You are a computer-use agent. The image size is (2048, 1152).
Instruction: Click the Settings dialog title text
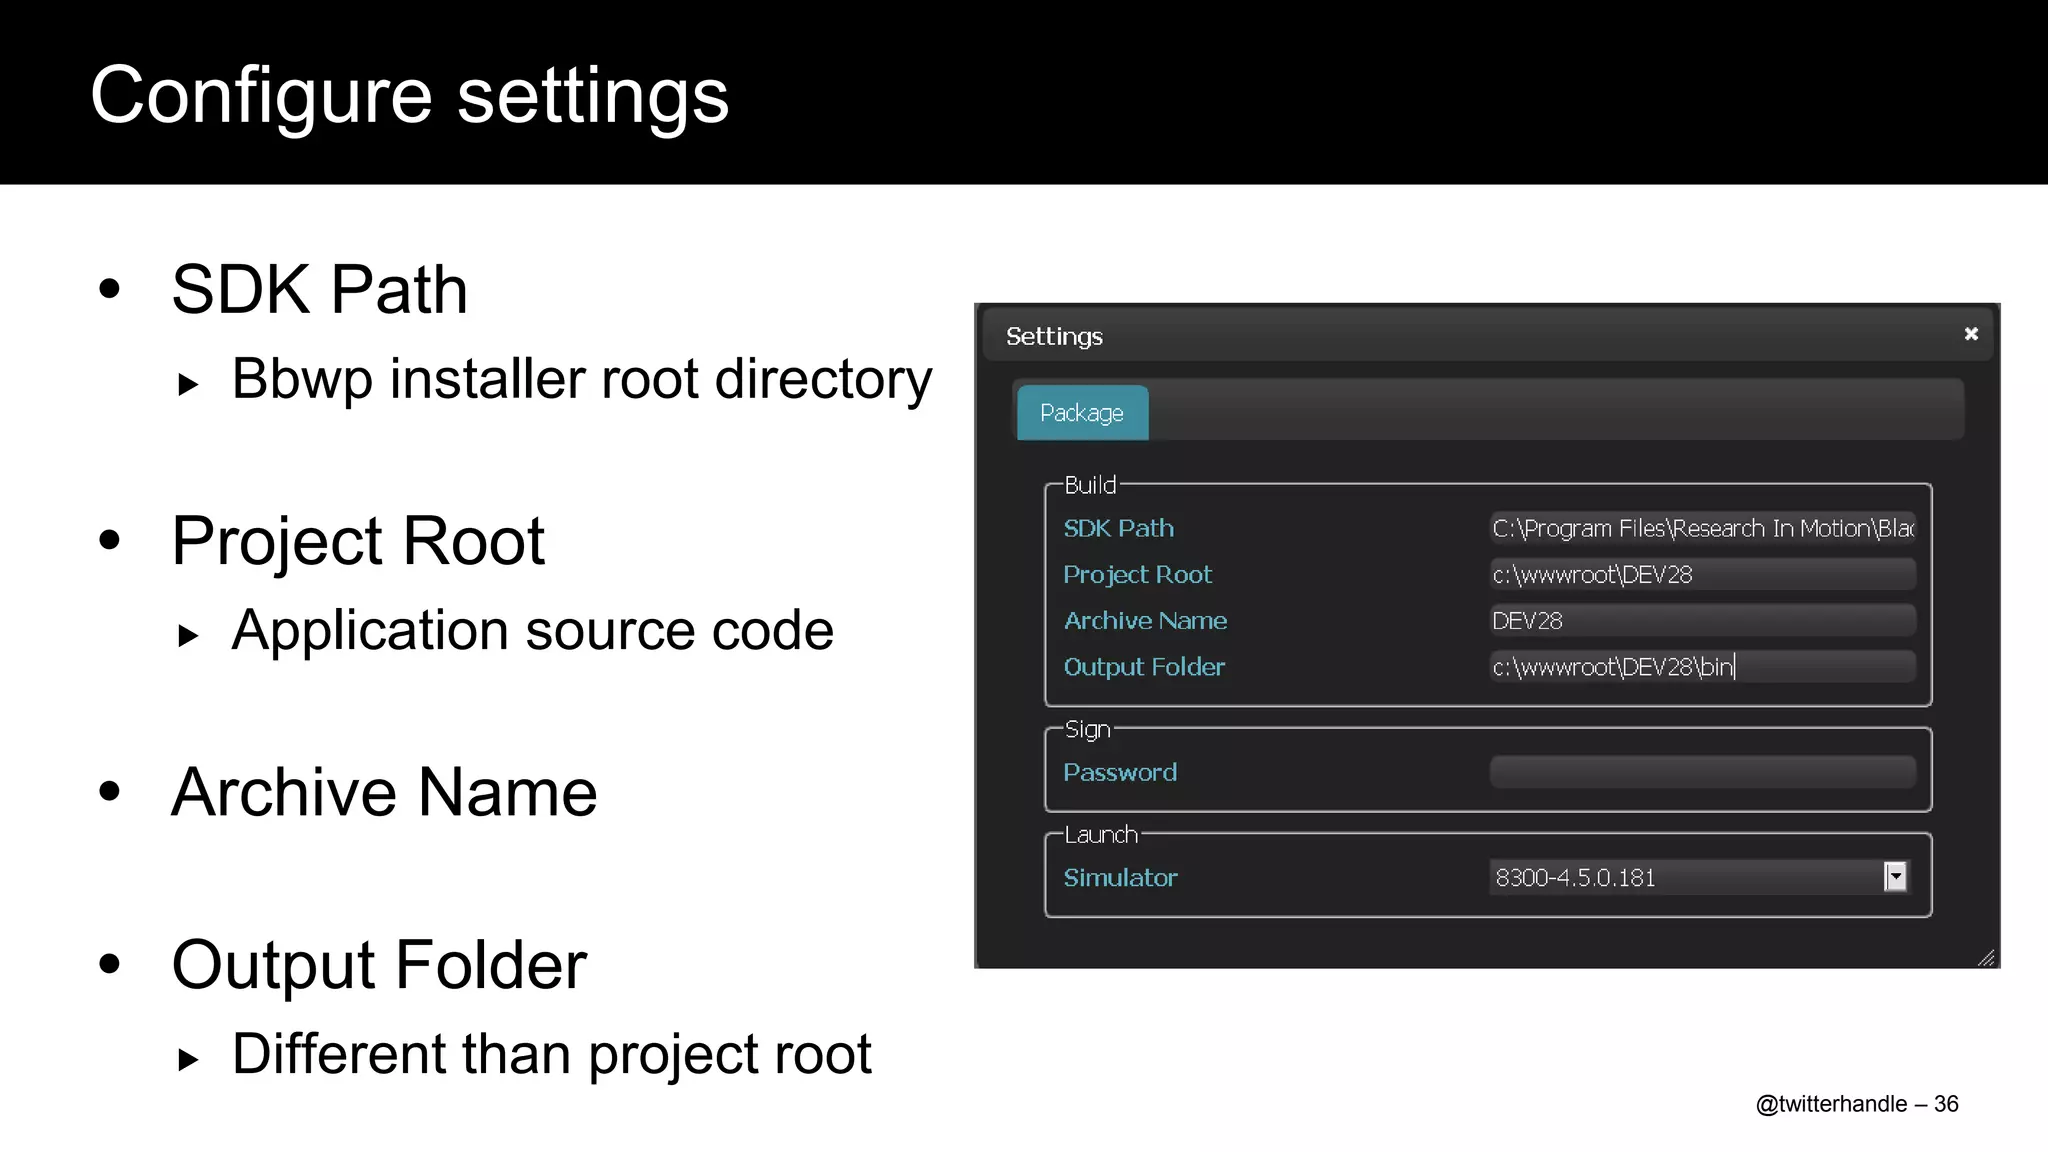coord(1054,337)
